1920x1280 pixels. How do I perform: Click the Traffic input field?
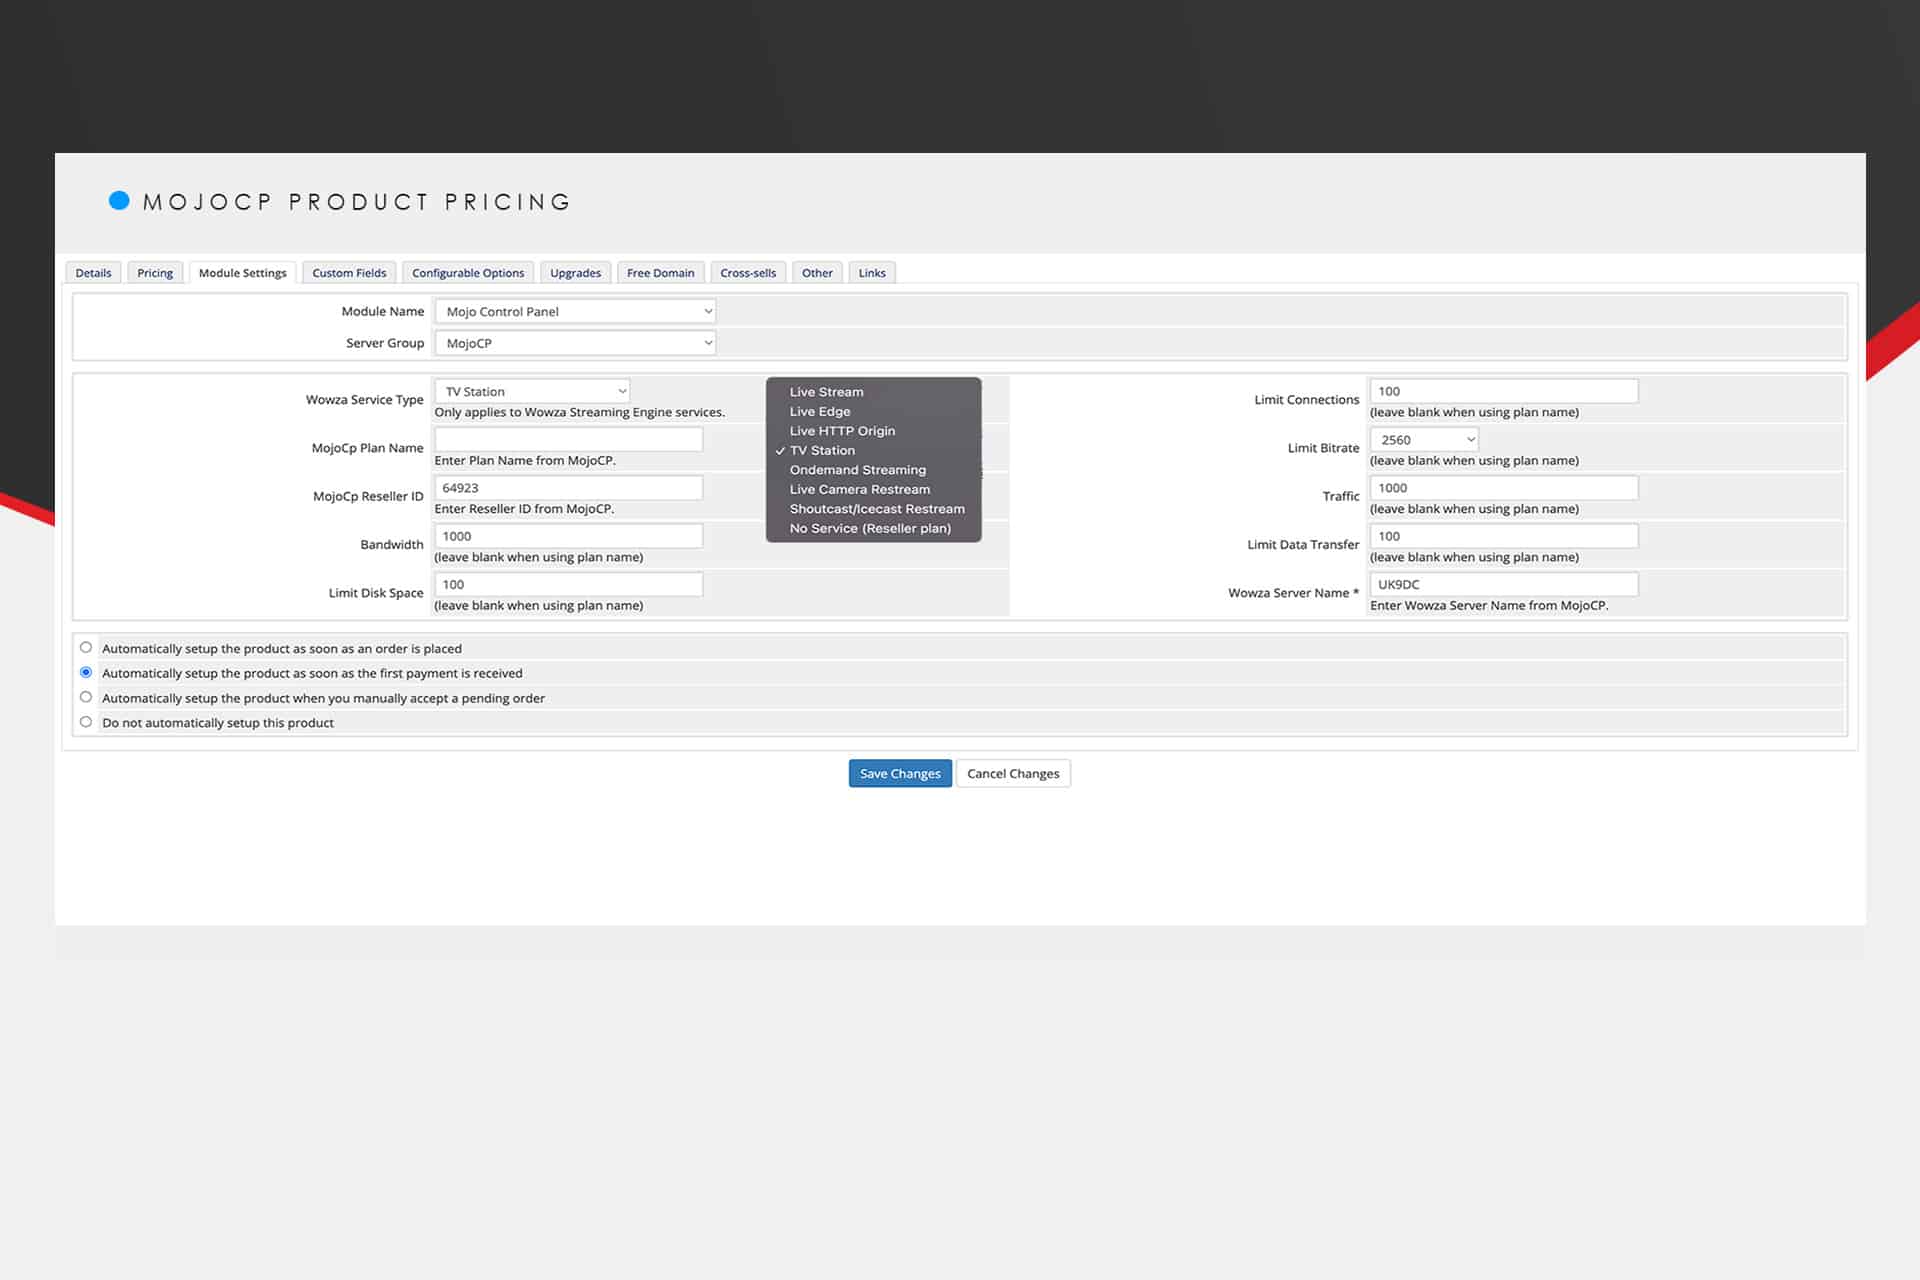tap(1504, 487)
